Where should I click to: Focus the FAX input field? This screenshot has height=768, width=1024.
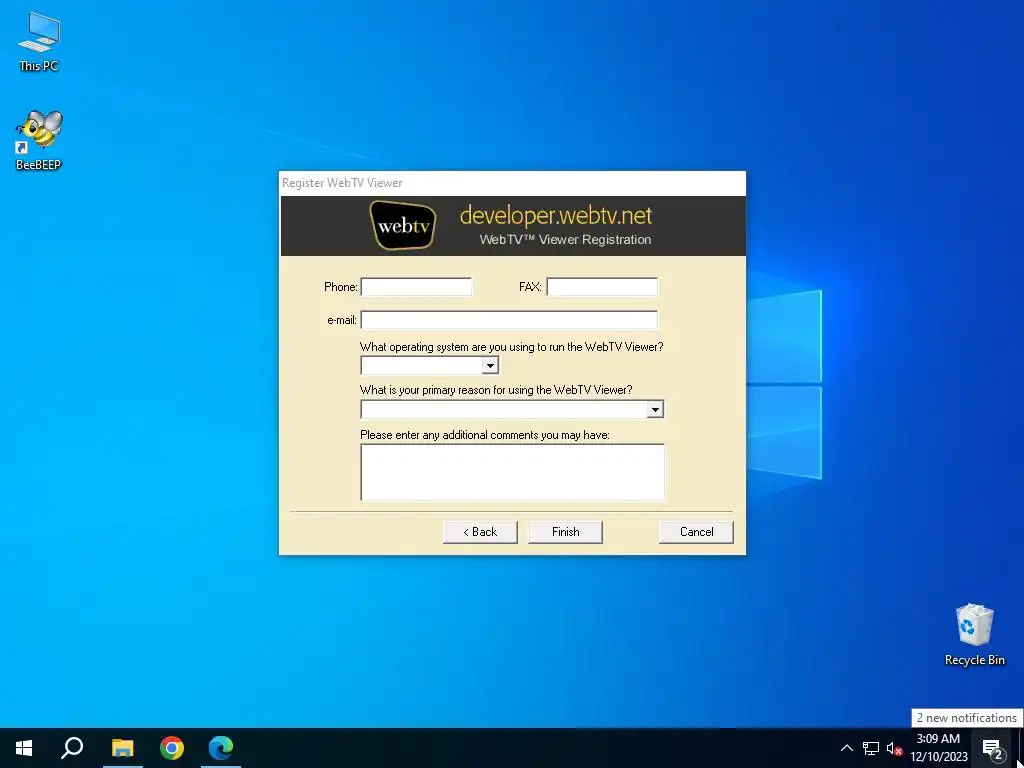pos(602,287)
